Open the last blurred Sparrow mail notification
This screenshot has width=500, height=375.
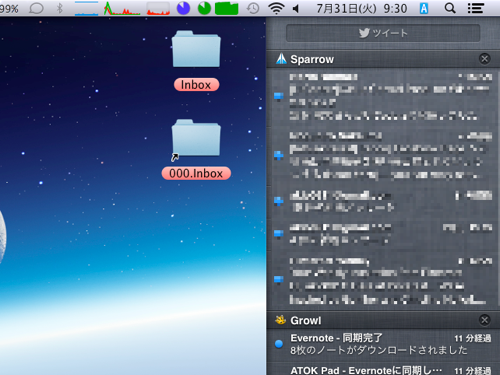click(383, 281)
